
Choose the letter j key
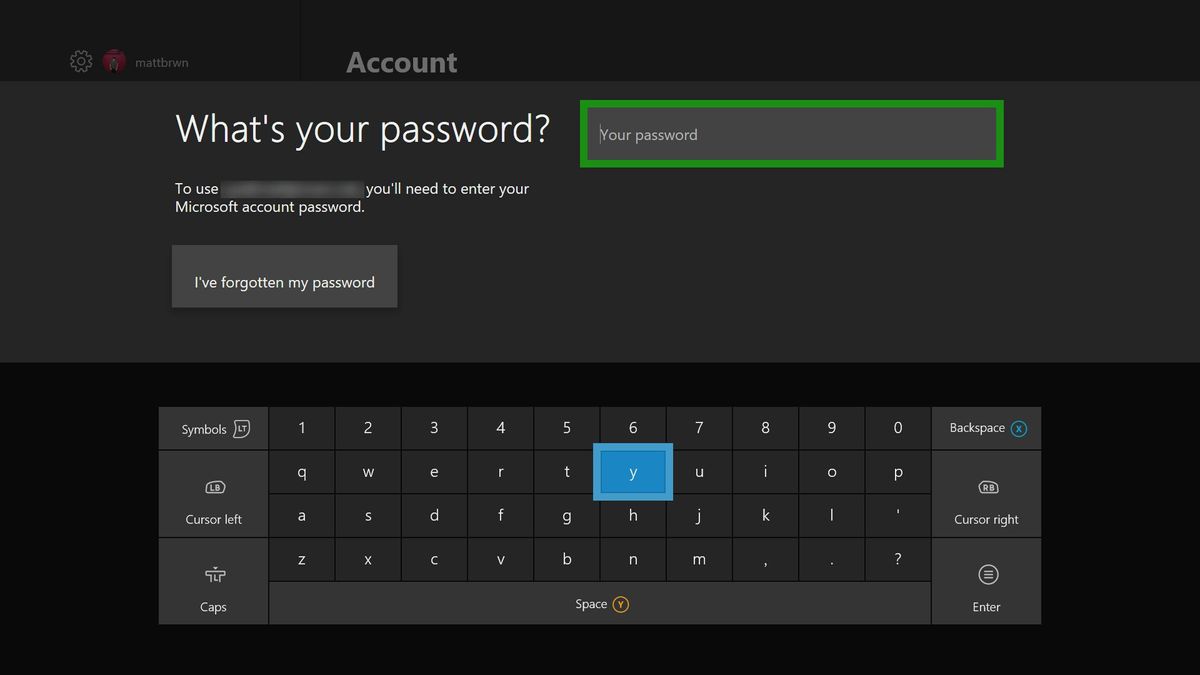[699, 516]
